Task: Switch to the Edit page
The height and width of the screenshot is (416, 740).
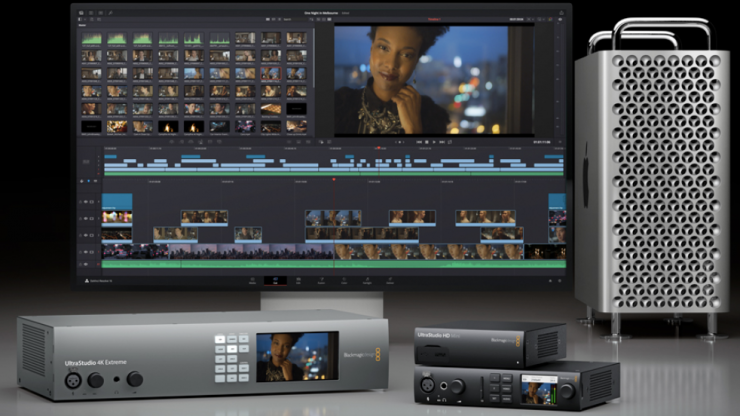Action: (x=297, y=282)
